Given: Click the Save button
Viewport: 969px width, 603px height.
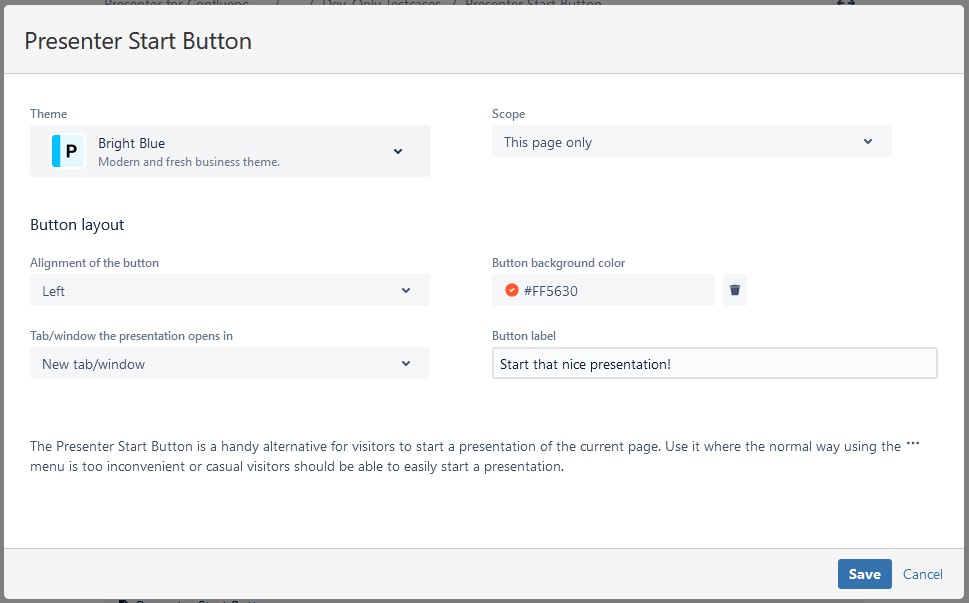Looking at the screenshot, I should [864, 574].
